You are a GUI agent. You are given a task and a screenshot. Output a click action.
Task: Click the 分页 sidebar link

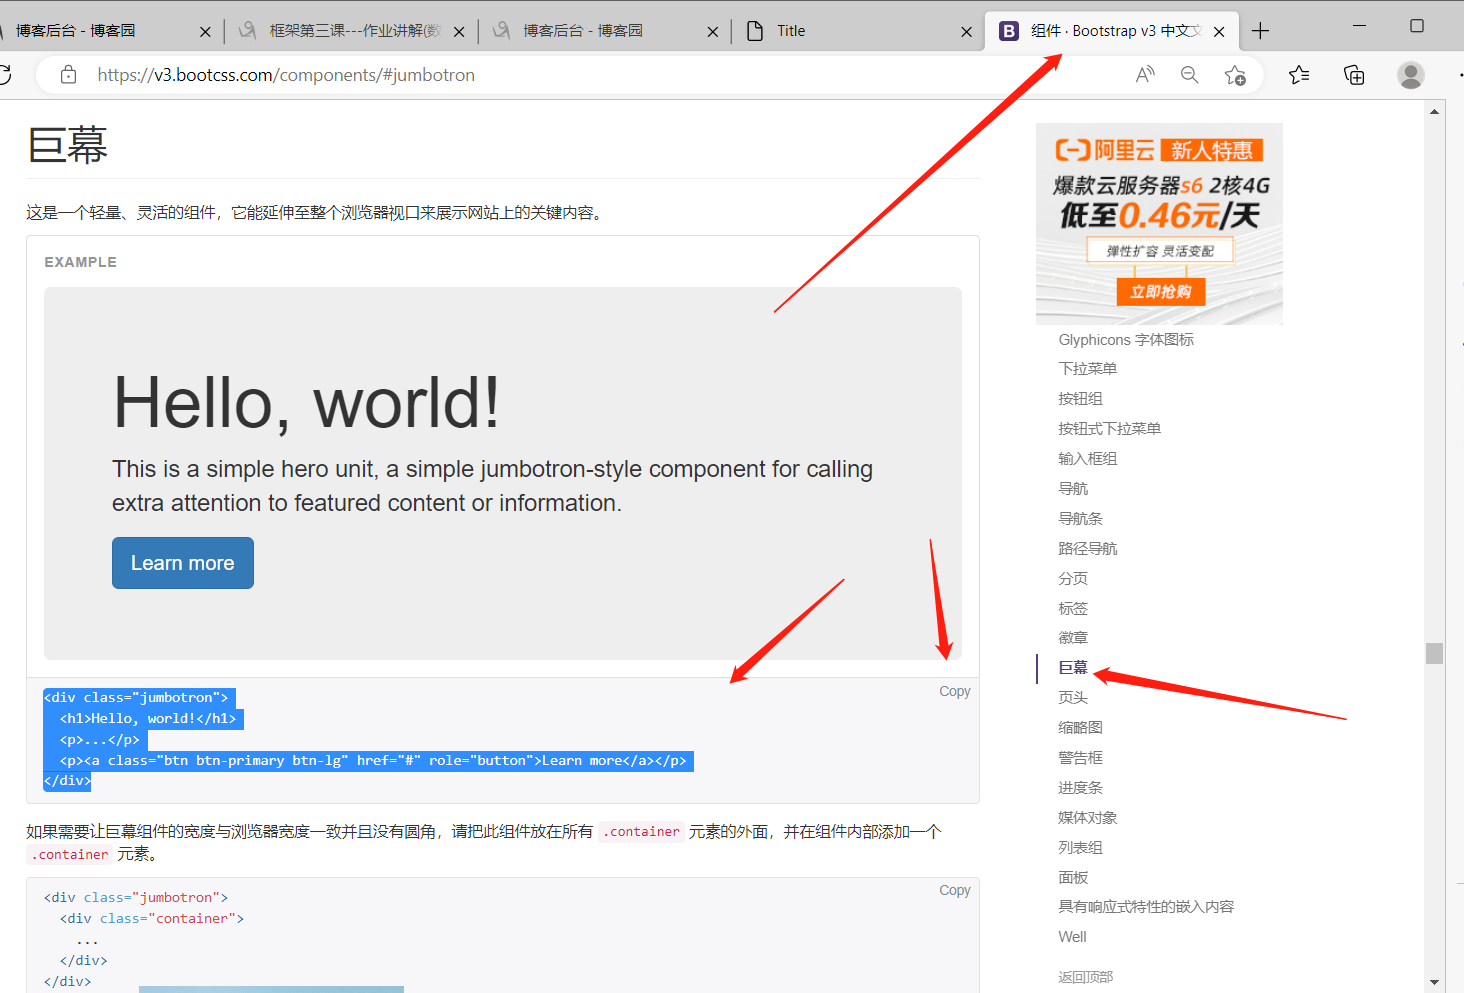(x=1073, y=579)
